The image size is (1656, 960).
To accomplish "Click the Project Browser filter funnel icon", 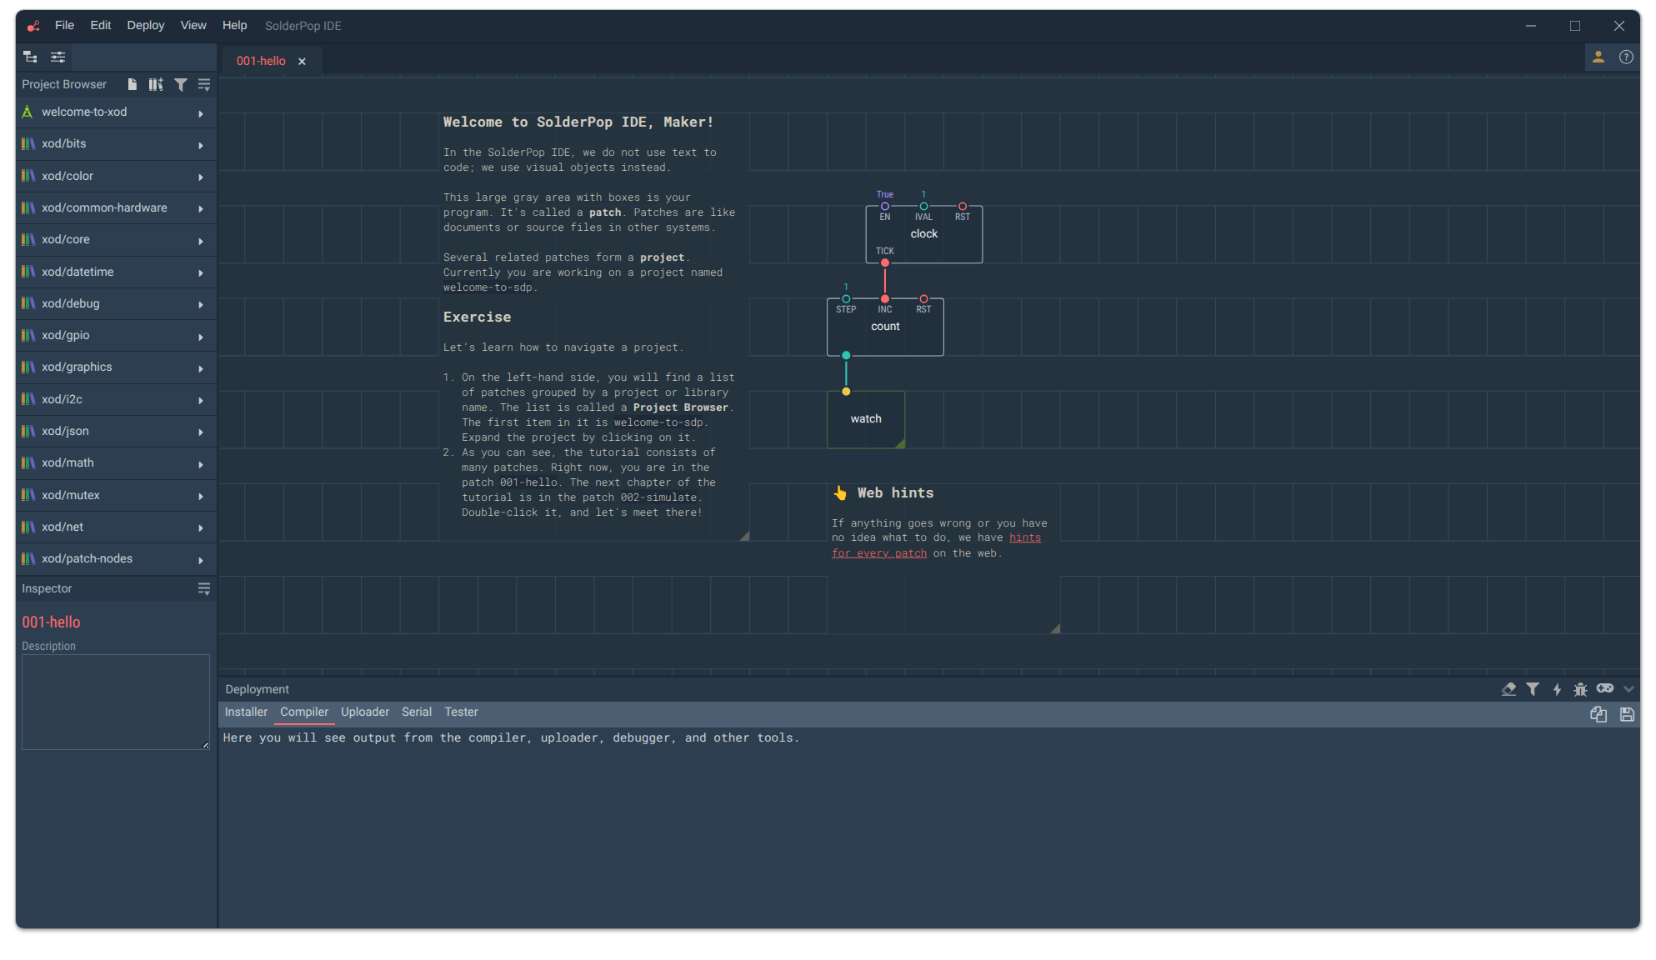I will pyautogui.click(x=181, y=85).
